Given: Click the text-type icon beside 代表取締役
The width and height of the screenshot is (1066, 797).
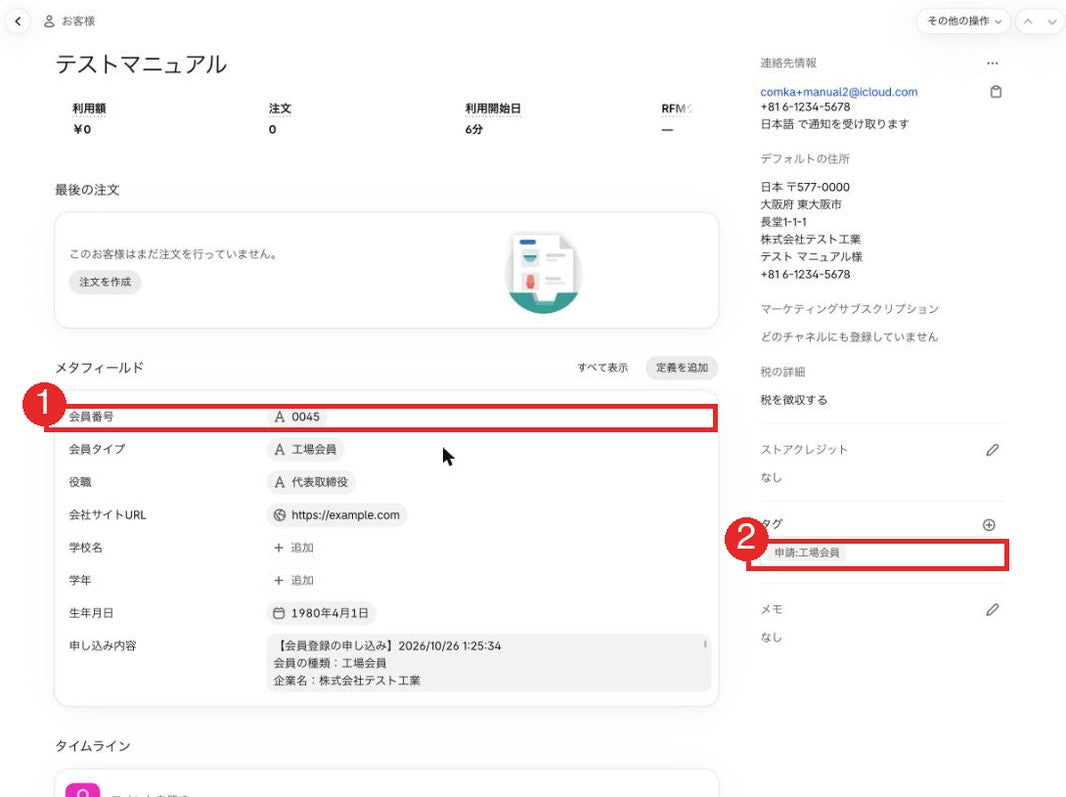Looking at the screenshot, I should (279, 482).
